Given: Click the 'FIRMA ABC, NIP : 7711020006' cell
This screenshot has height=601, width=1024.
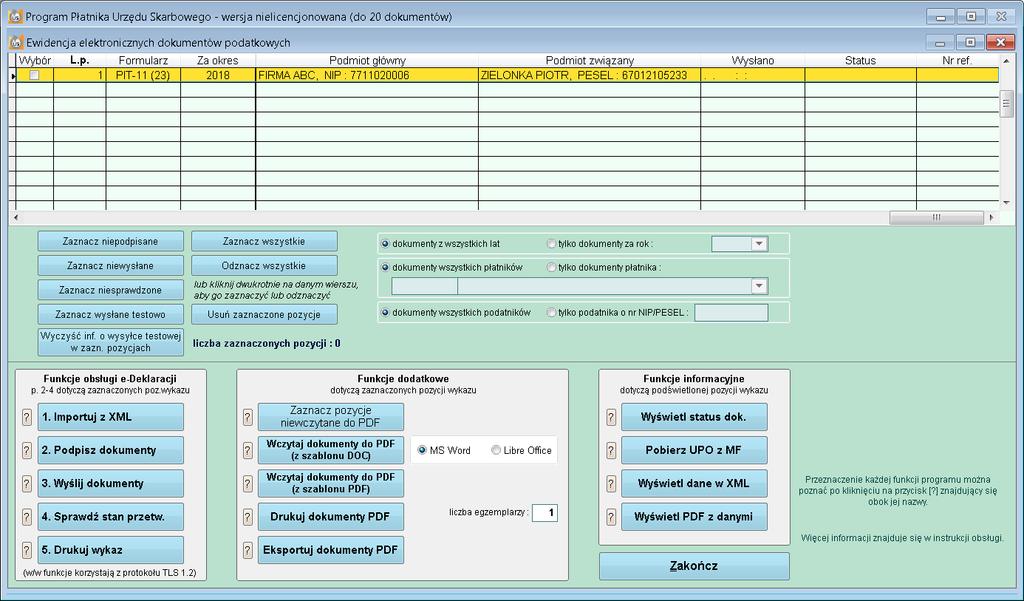Looking at the screenshot, I should tap(367, 75).
